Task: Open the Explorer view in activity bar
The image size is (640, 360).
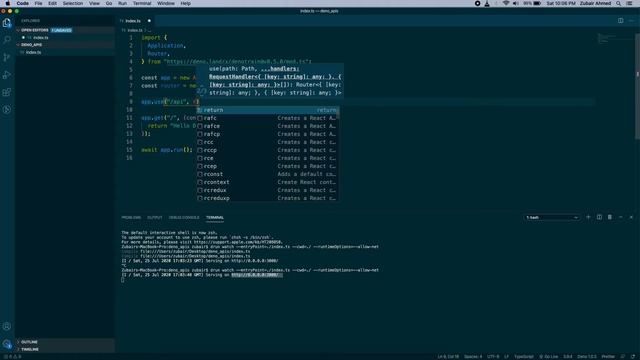Action: [x=7, y=23]
